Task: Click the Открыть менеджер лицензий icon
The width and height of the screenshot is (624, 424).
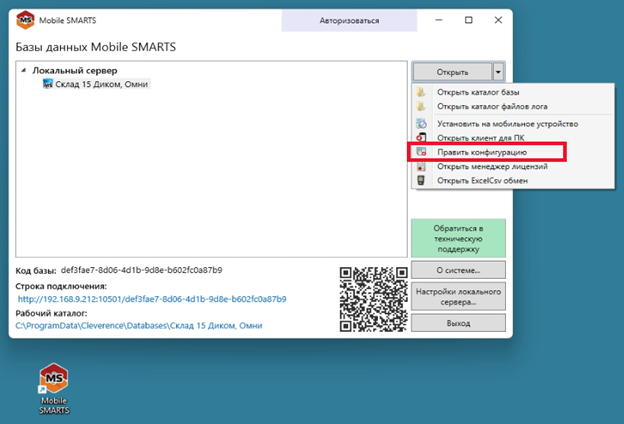Action: (421, 166)
